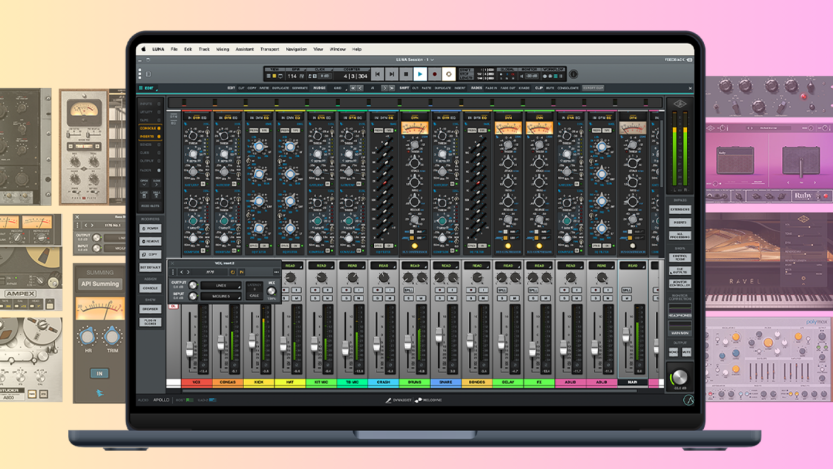This screenshot has width=833, height=469.
Task: Click the VOX channel fader handle
Action: point(189,349)
